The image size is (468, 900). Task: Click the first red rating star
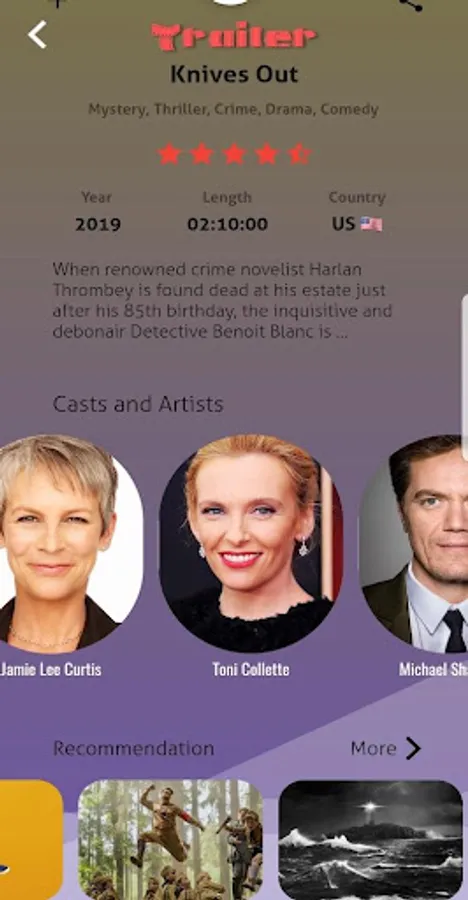coord(169,154)
